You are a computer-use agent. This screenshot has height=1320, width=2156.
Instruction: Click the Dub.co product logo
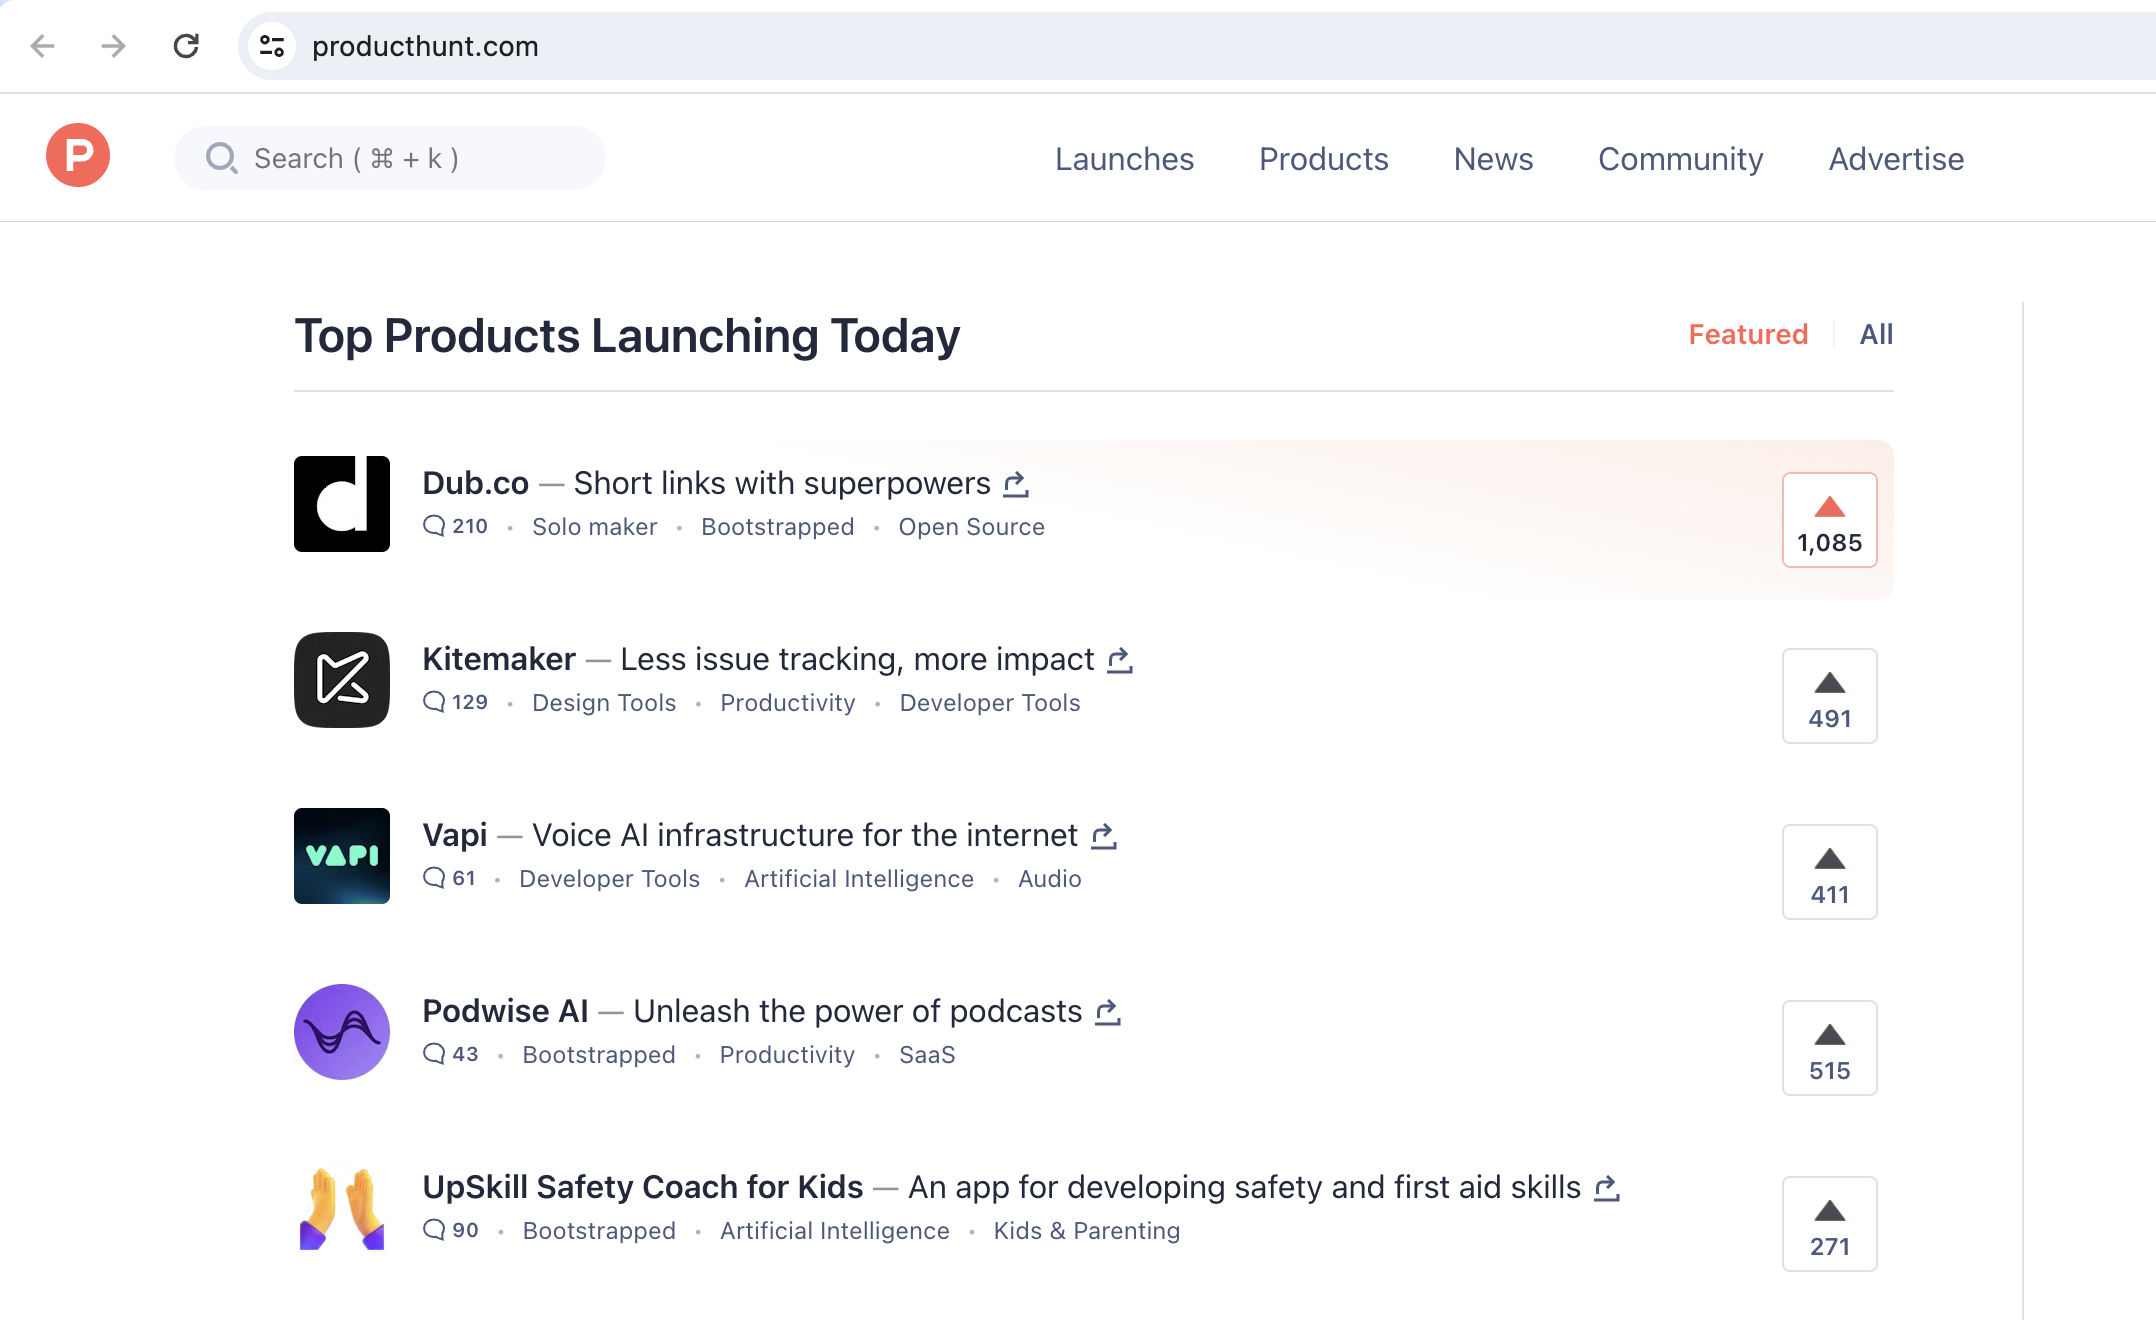tap(342, 504)
